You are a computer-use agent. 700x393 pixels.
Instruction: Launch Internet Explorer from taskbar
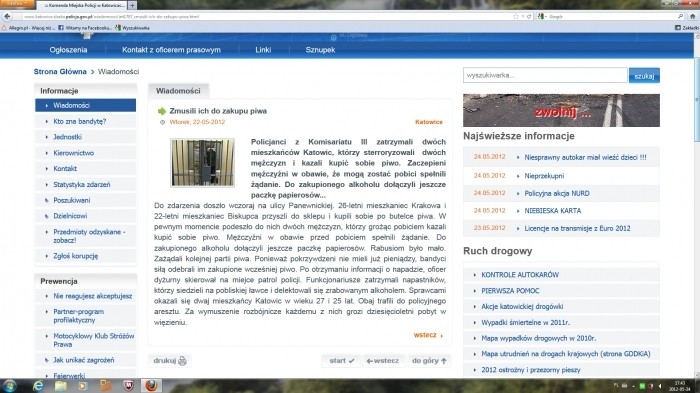39,385
